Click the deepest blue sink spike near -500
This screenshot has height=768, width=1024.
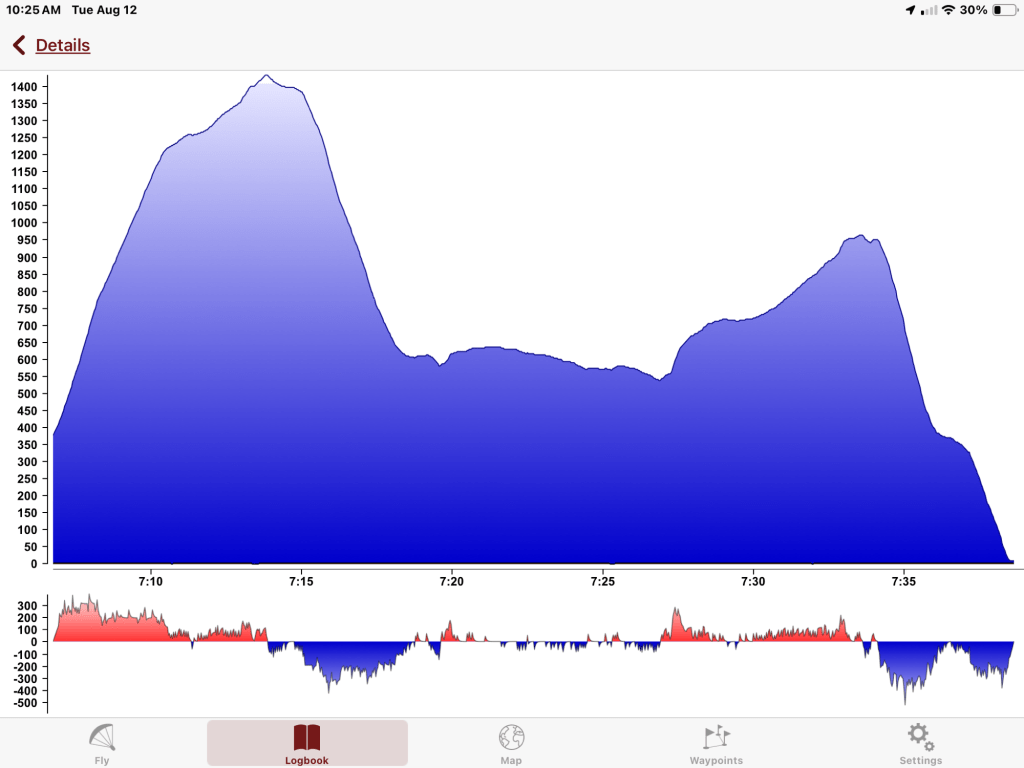(905, 698)
